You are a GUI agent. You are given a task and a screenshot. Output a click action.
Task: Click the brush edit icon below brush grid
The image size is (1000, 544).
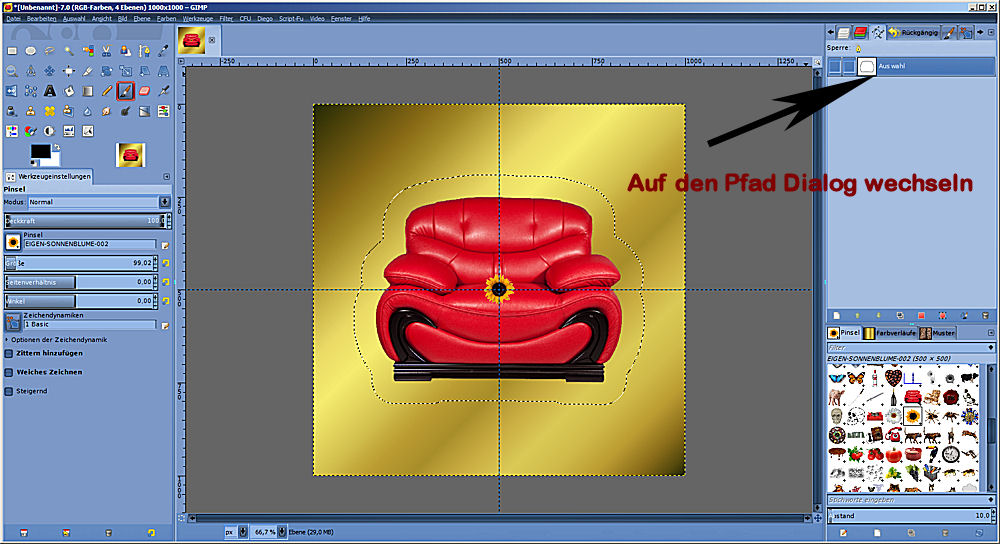tap(843, 533)
